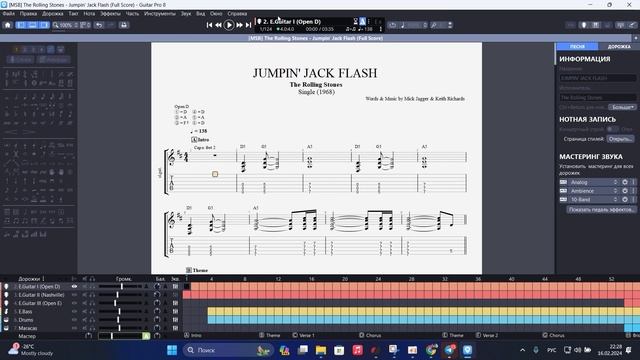Toggle power of the Ambience effect
Image resolution: width=640 pixels, height=360 pixels.
click(625, 191)
